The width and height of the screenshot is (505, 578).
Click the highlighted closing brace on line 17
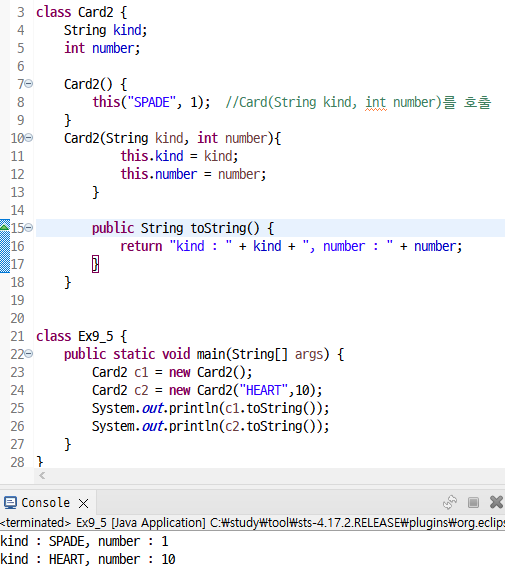click(95, 264)
